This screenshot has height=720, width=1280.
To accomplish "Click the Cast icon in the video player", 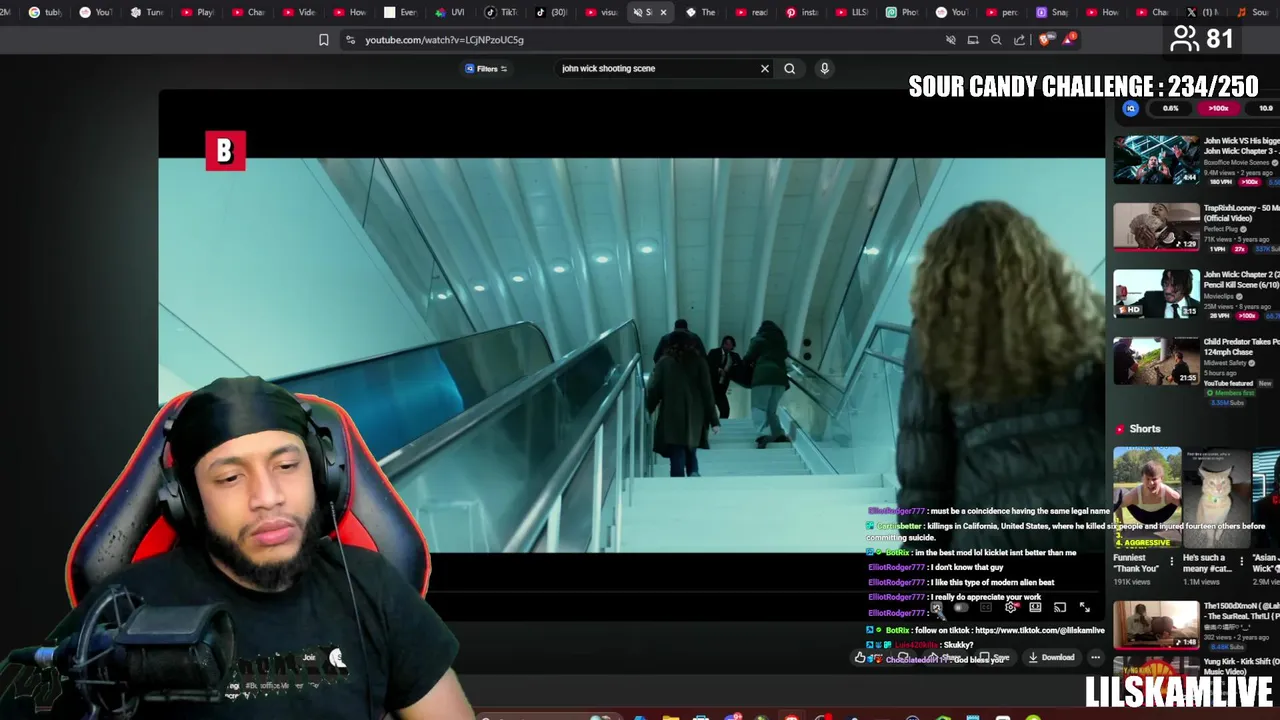I will point(1060,607).
